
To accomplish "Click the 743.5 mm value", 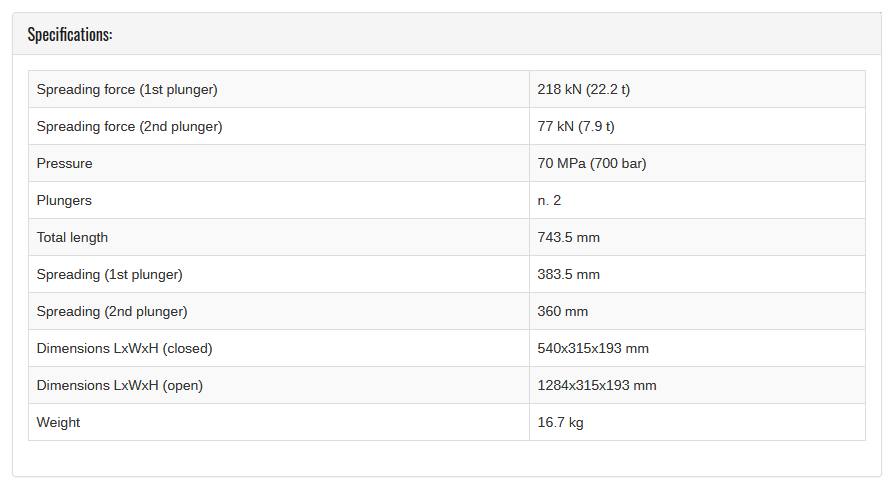I will click(568, 237).
